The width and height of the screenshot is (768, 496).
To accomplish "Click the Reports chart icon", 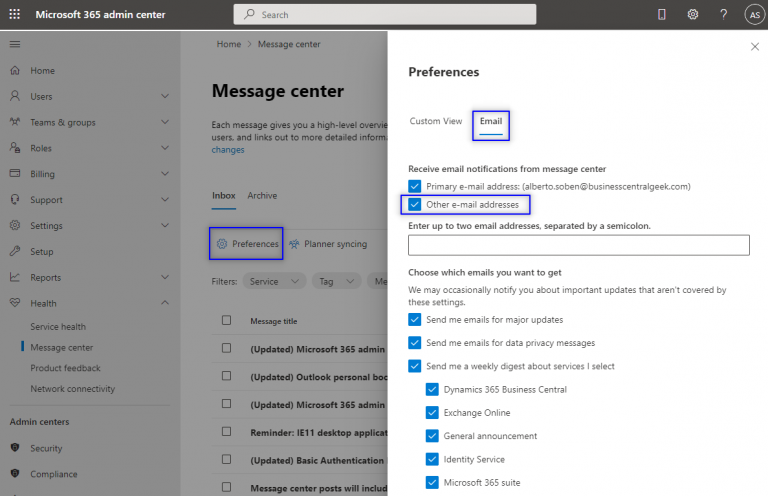I will pos(15,277).
